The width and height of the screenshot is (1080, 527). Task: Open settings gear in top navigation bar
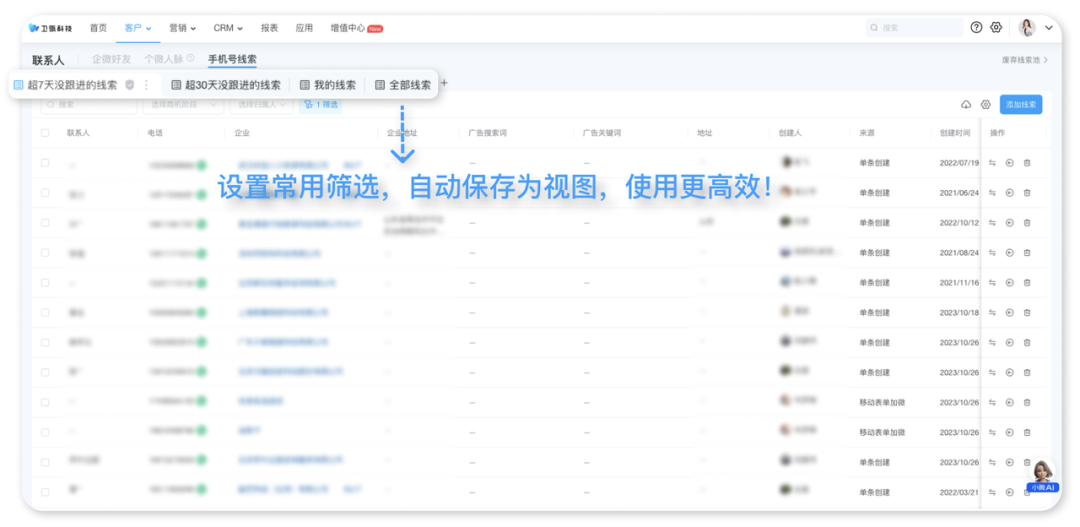click(x=996, y=28)
